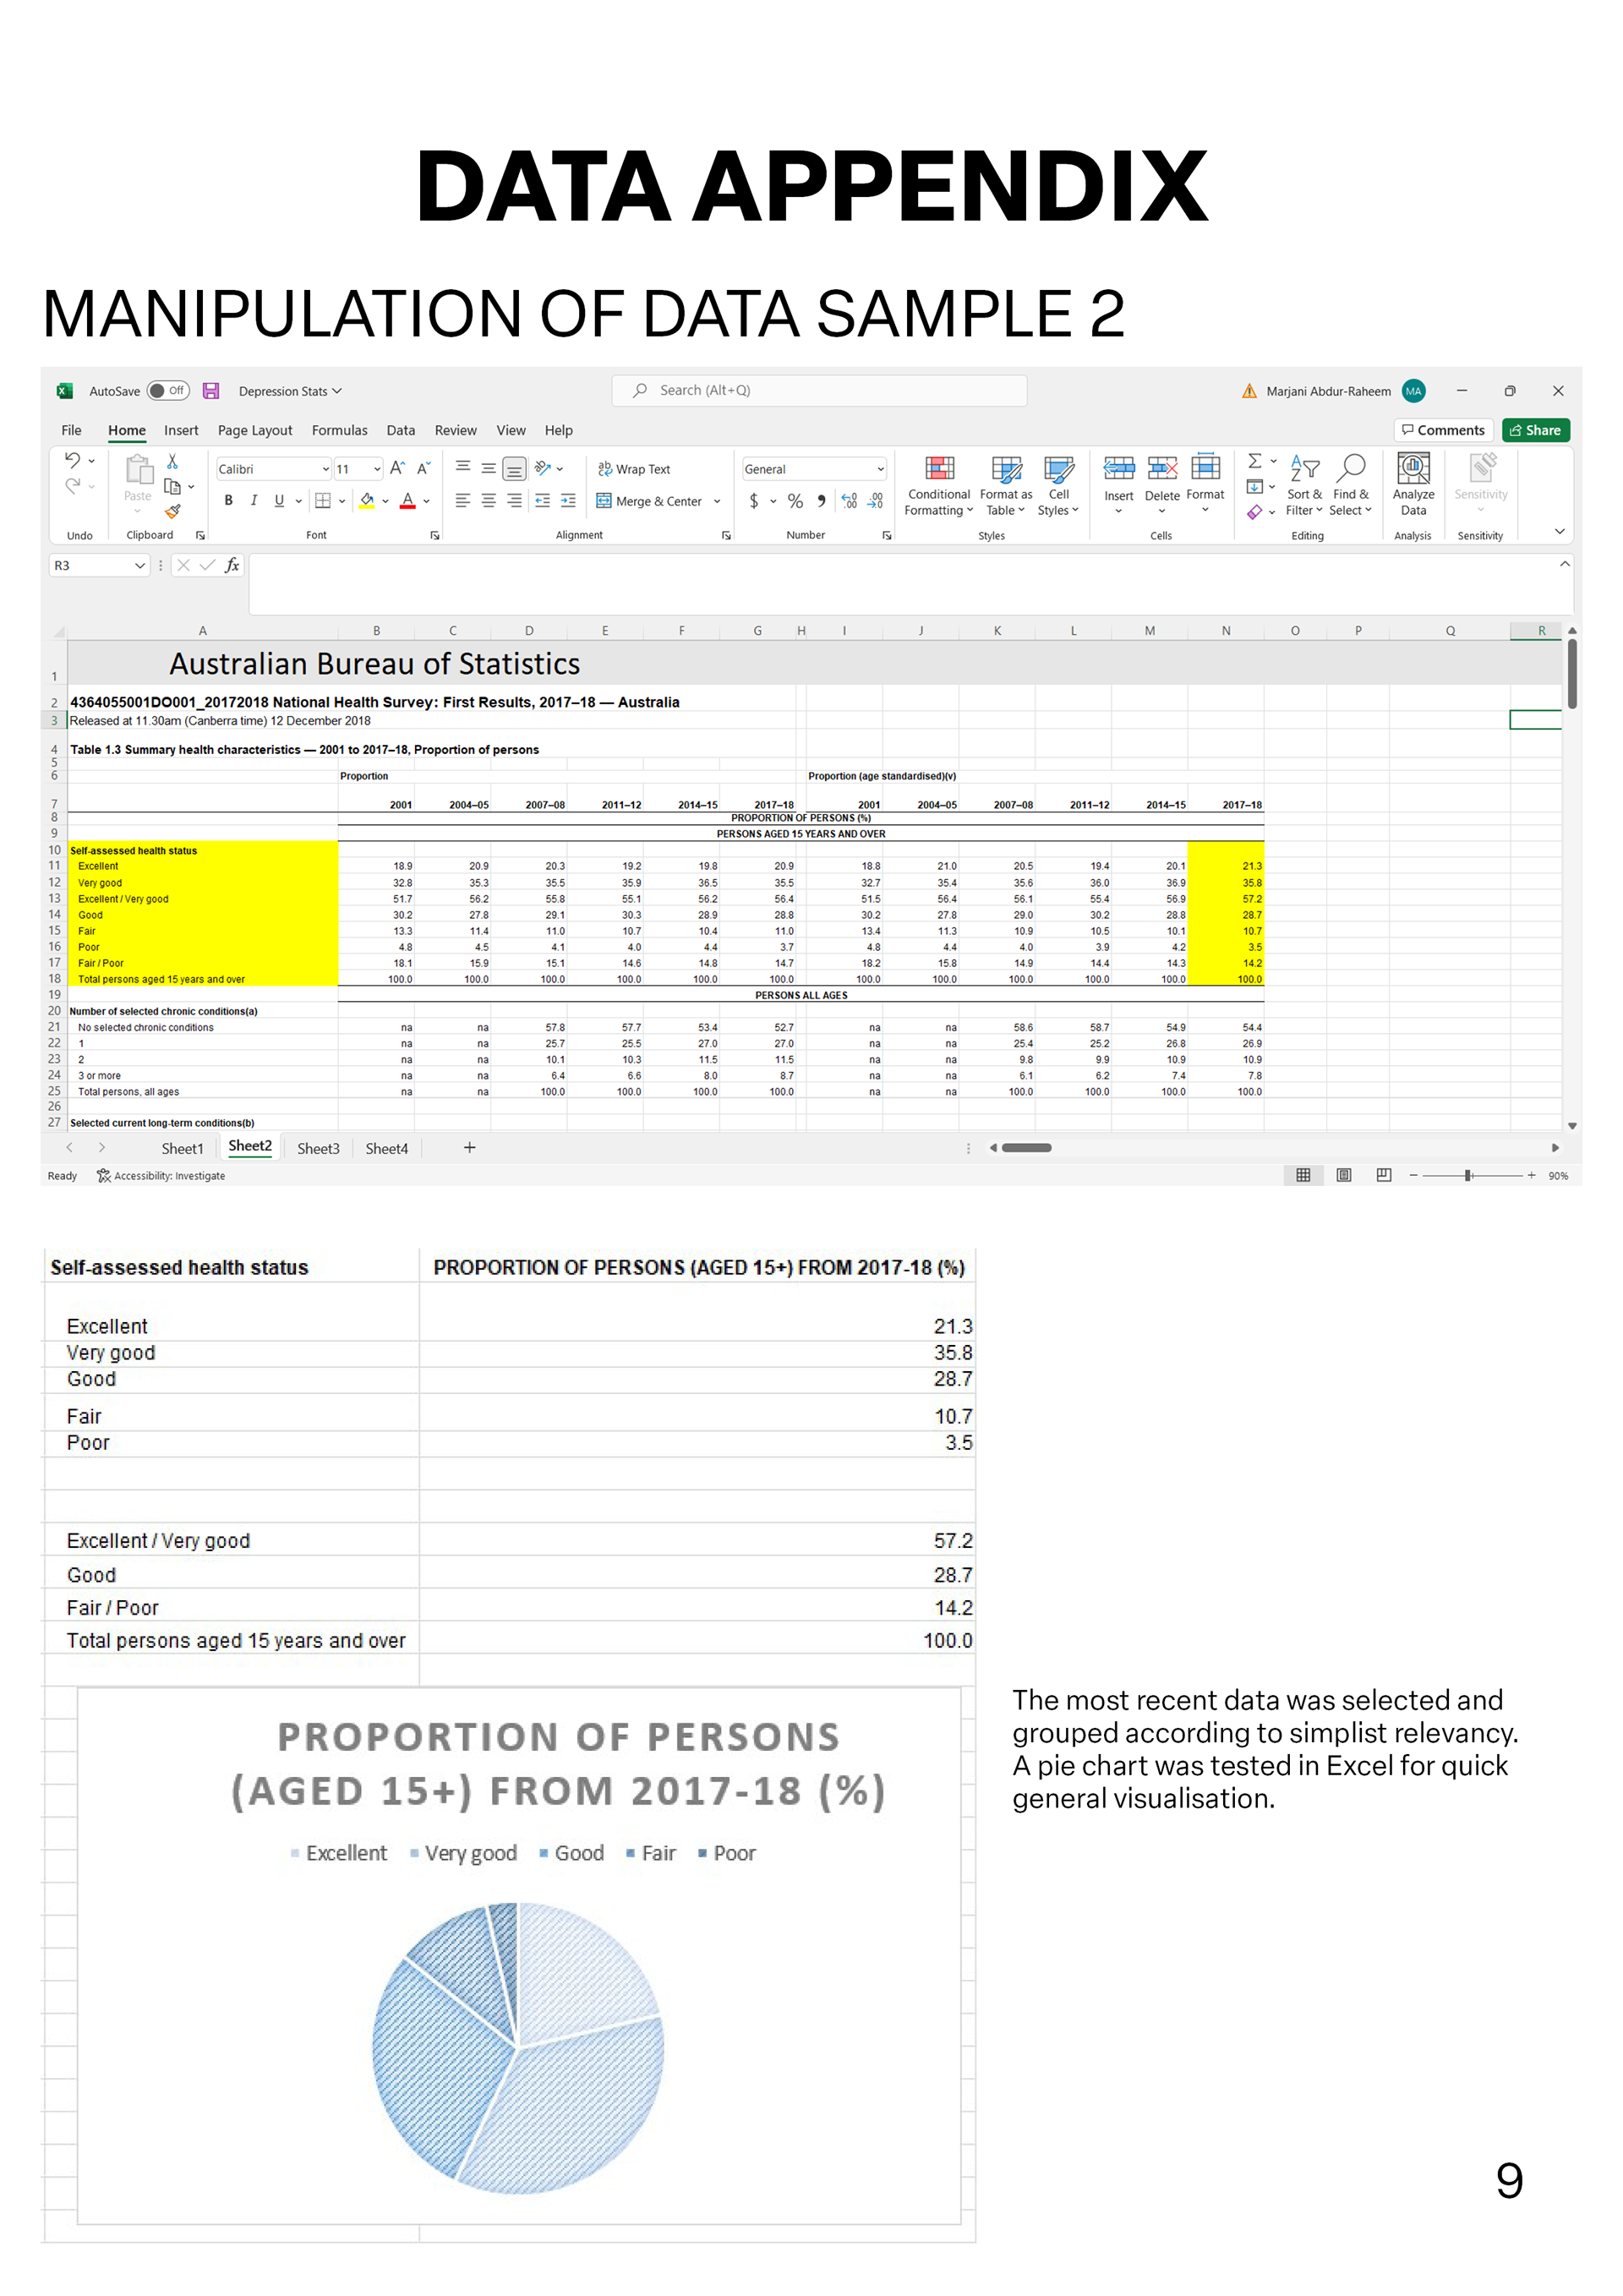Toggle Wrap Text

click(x=634, y=469)
